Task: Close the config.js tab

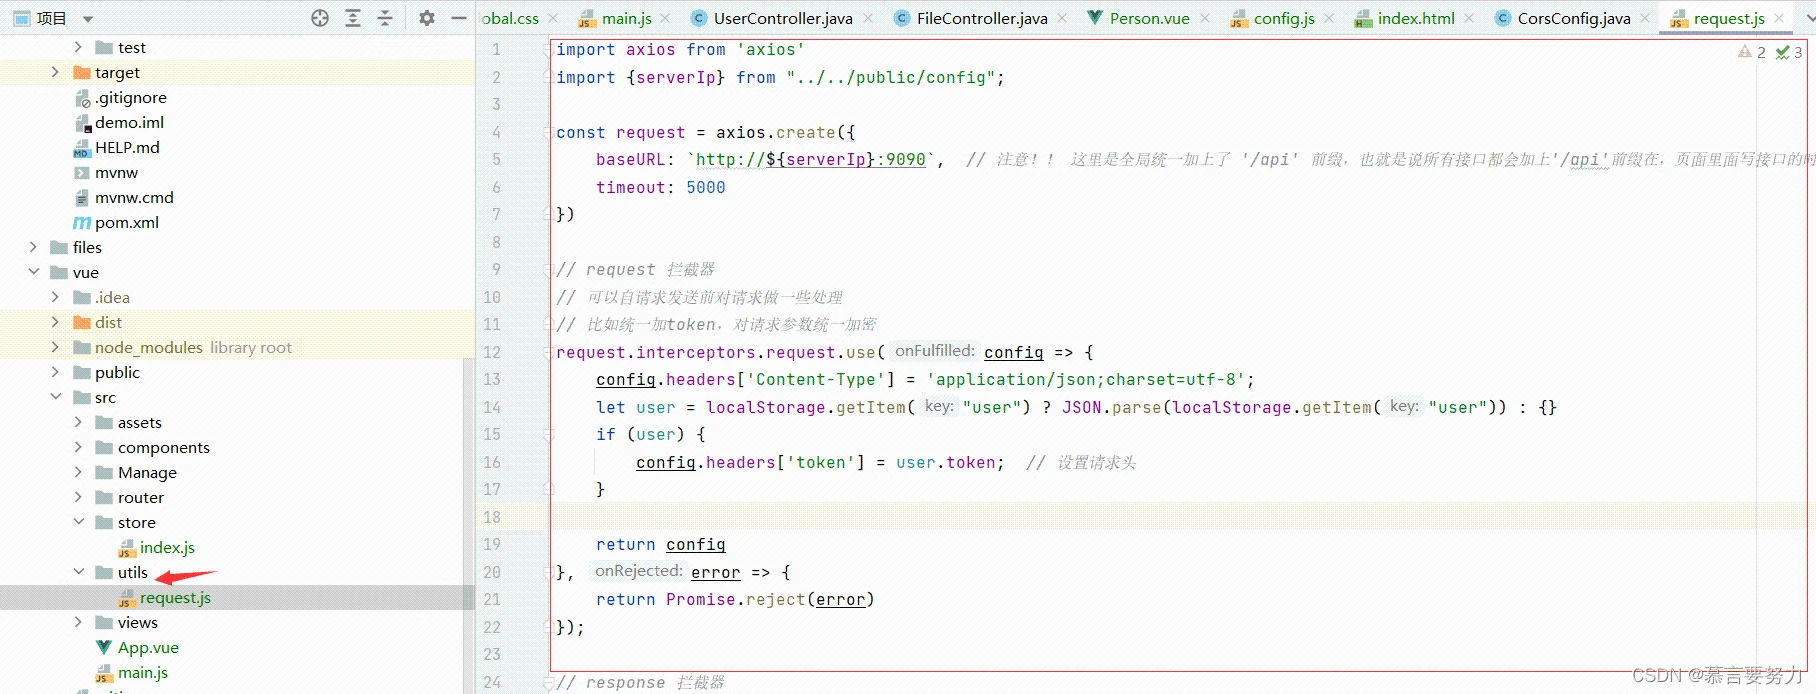Action: point(1329,18)
